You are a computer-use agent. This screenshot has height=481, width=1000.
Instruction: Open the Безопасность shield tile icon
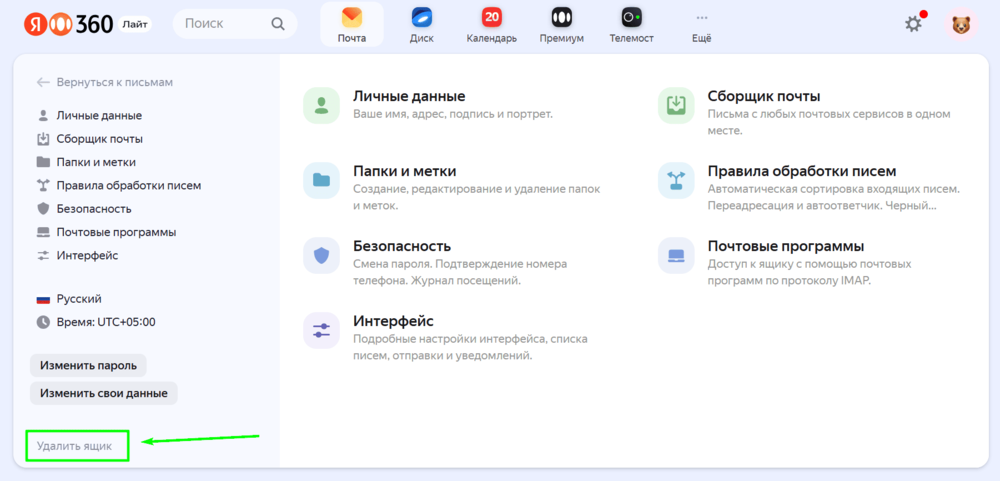pyautogui.click(x=321, y=256)
